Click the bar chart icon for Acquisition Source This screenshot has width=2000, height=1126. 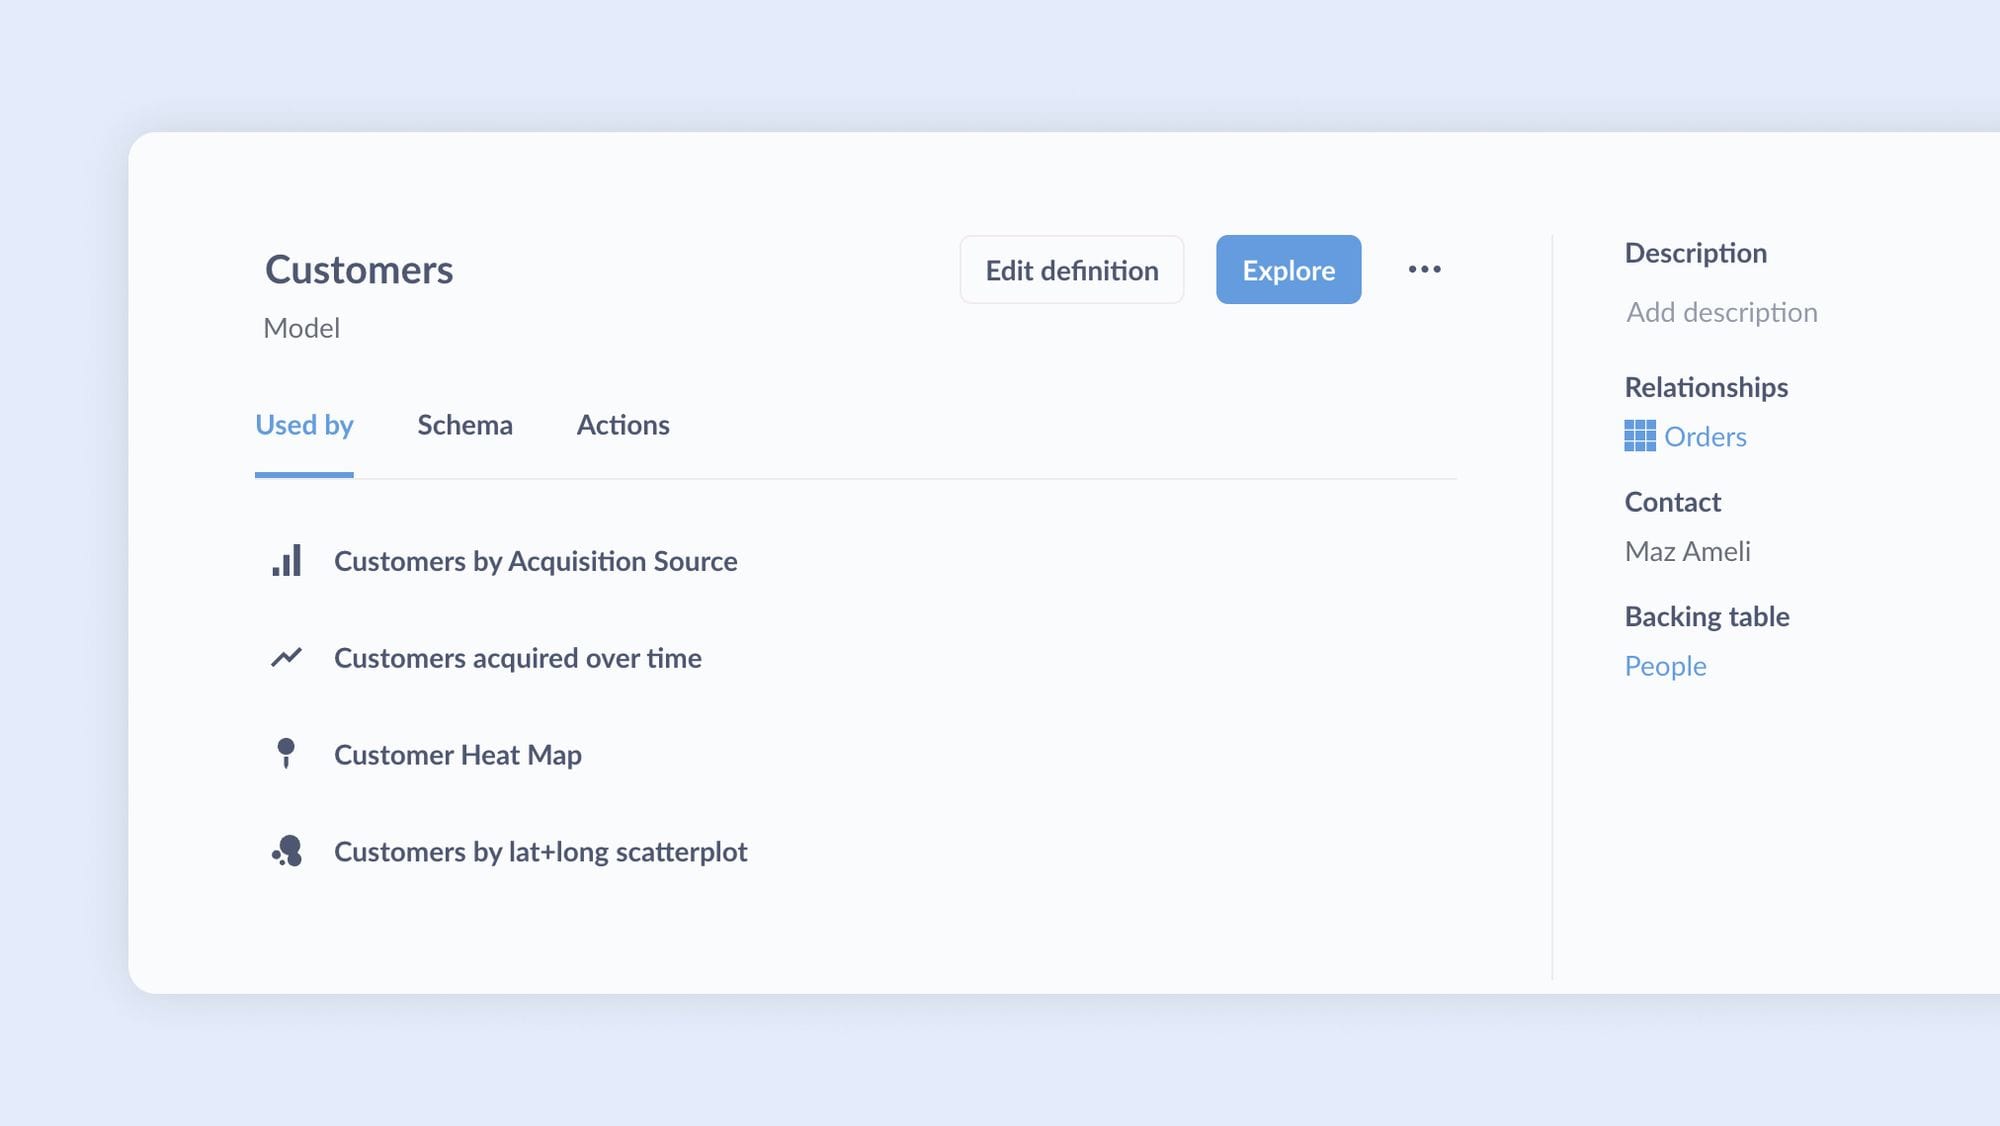(x=286, y=561)
